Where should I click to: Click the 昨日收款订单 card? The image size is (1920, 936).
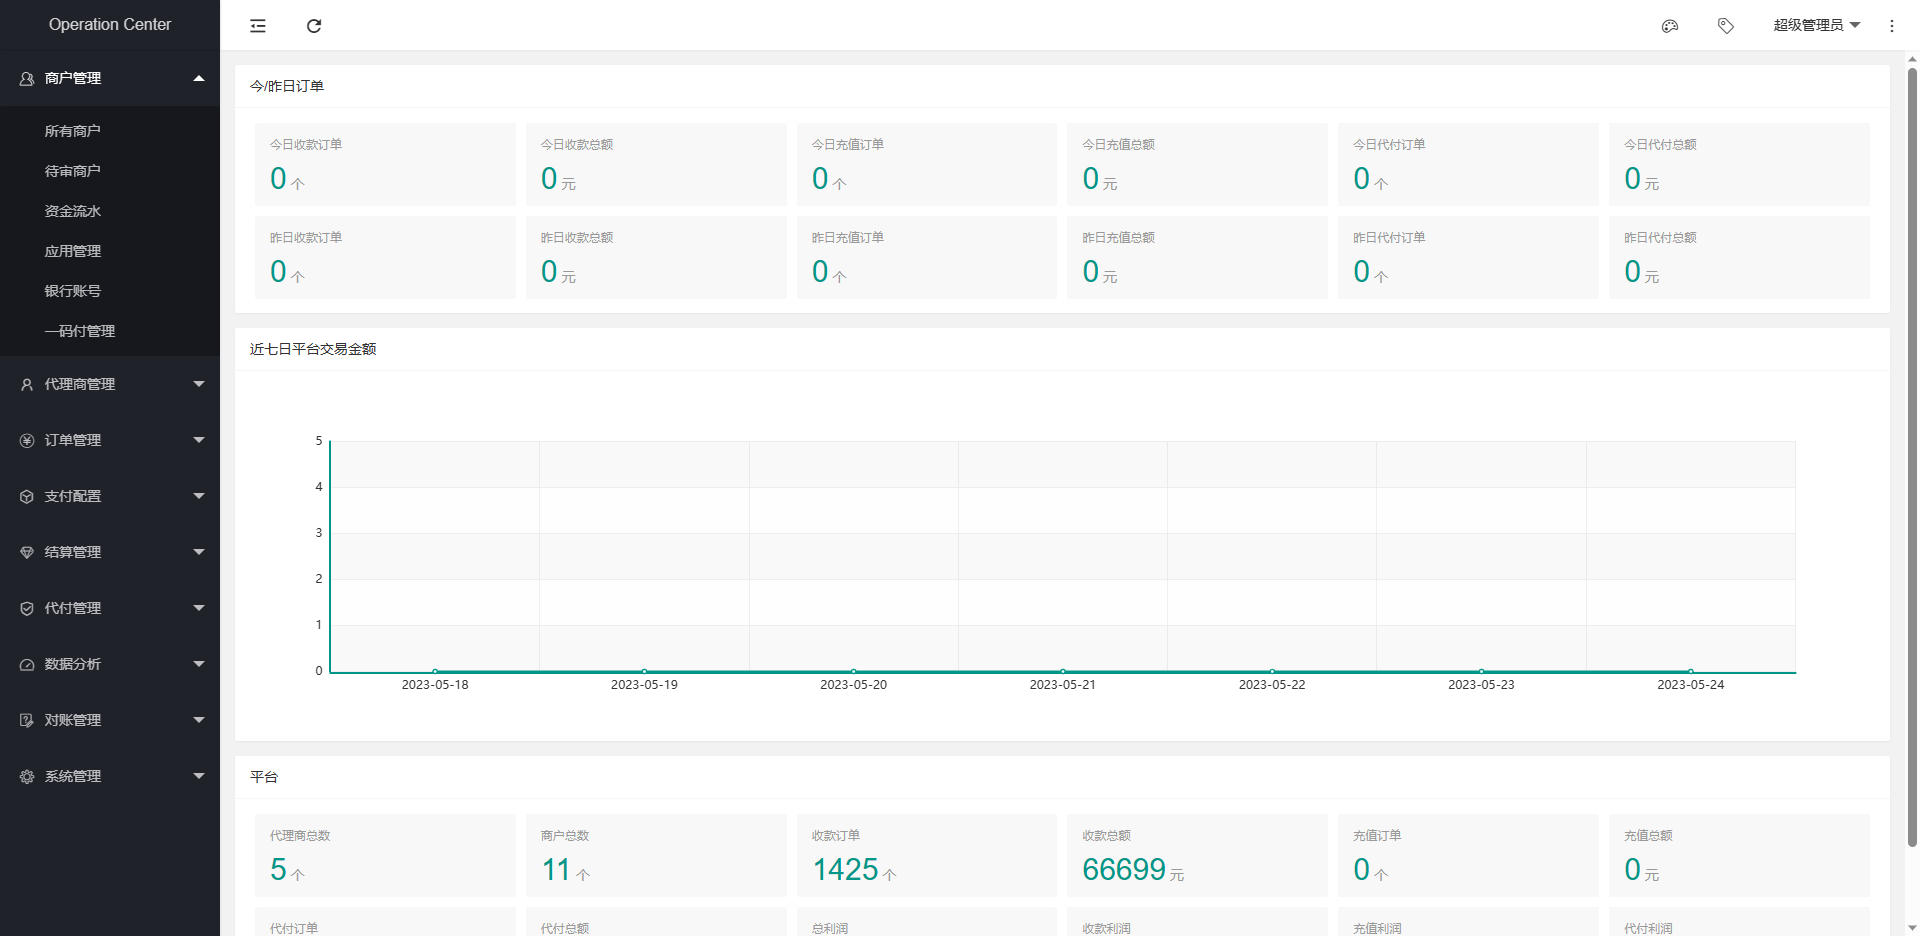[x=385, y=257]
